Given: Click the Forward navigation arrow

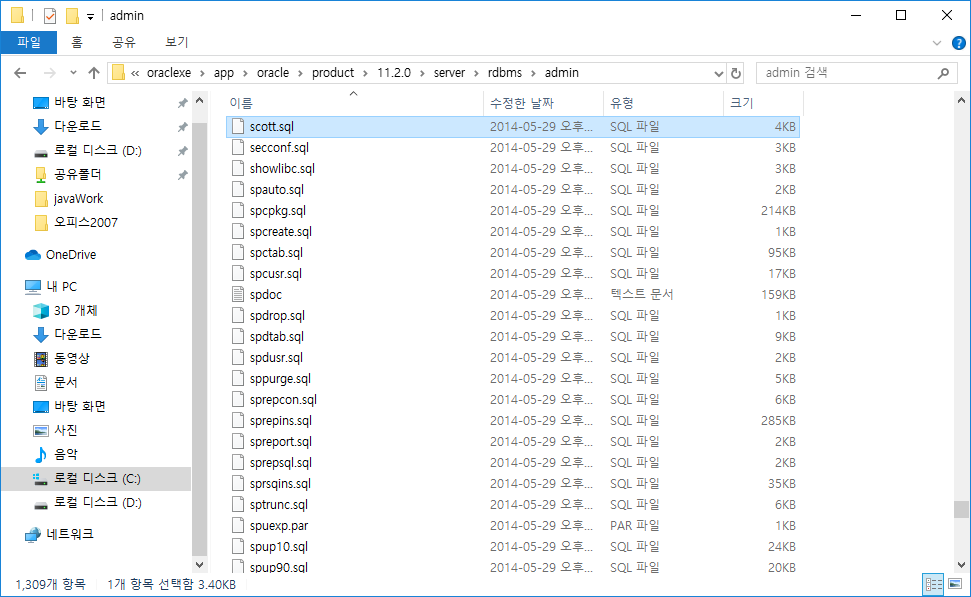Looking at the screenshot, I should tap(50, 73).
